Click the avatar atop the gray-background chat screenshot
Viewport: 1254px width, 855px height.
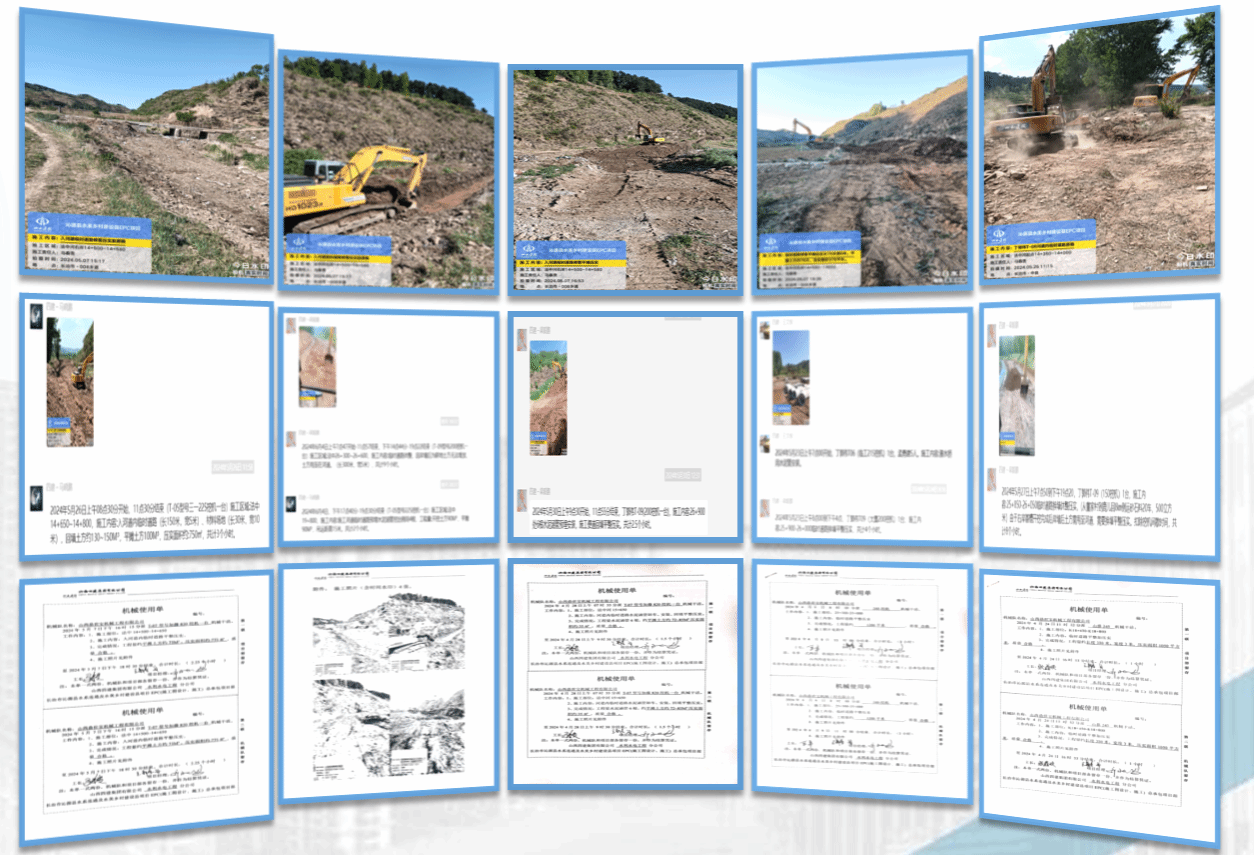(521, 340)
